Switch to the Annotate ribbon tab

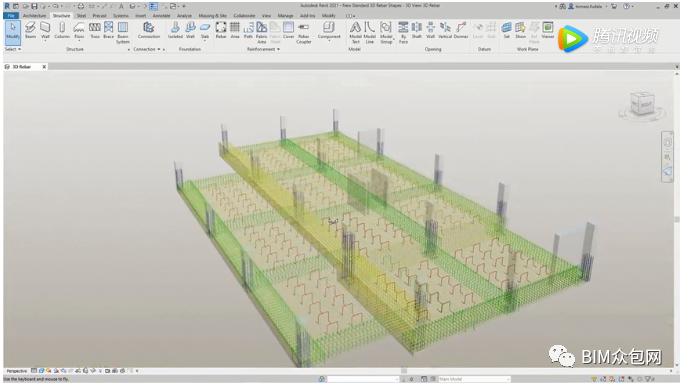[161, 16]
